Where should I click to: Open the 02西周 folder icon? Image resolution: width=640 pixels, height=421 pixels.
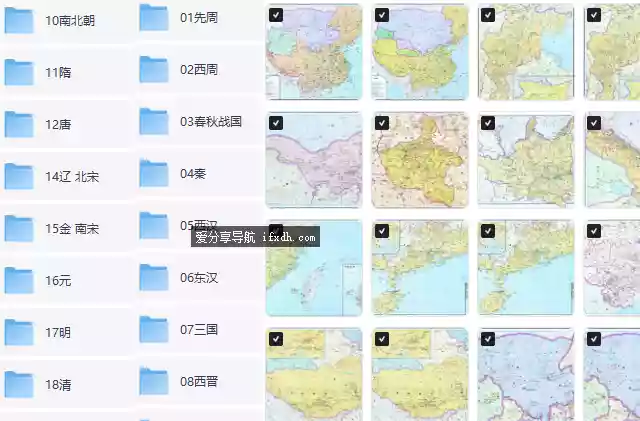coord(154,69)
